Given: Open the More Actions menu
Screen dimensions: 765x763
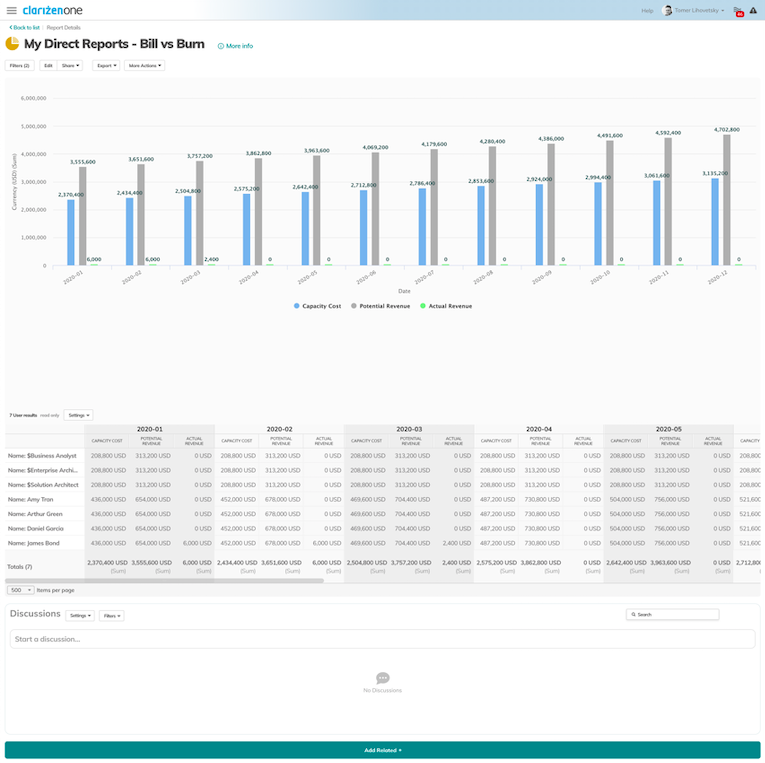Looking at the screenshot, I should (x=144, y=66).
